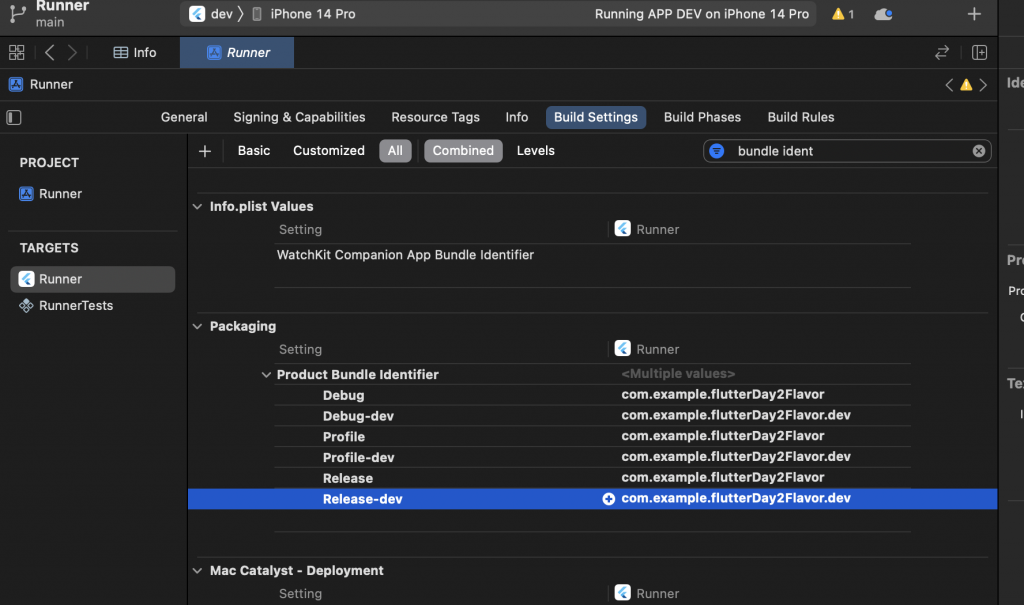Collapse the Info.plist Values section
Viewport: 1024px width, 605px height.
(197, 207)
